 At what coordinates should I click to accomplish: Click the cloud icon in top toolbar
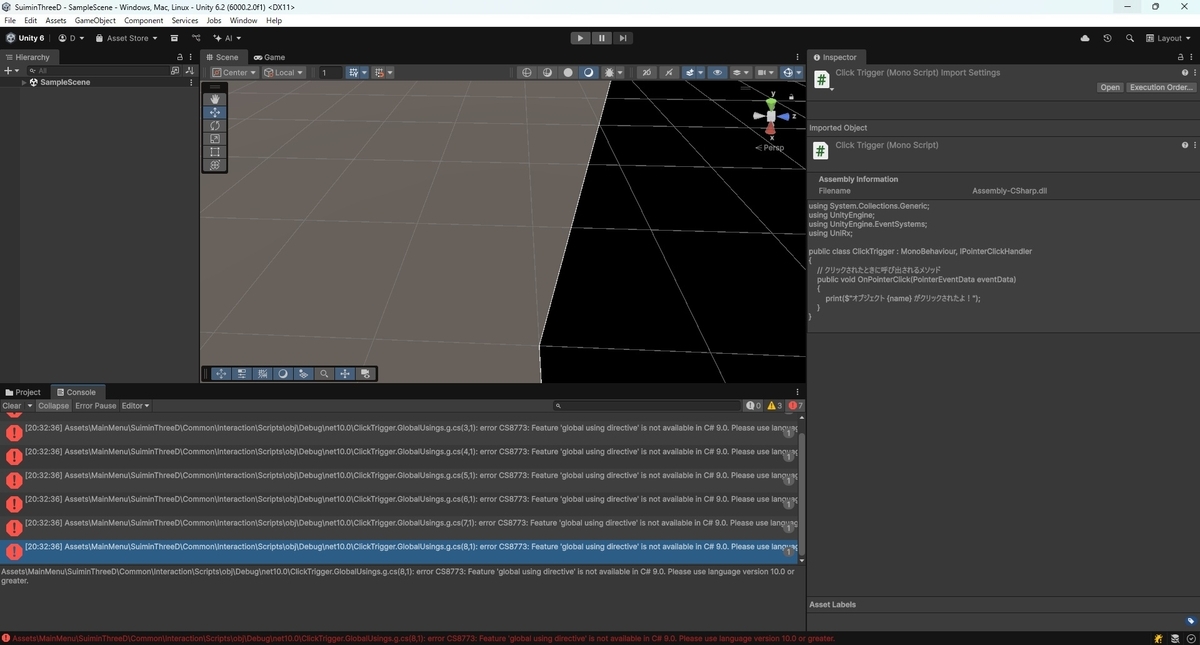pyautogui.click(x=1085, y=38)
